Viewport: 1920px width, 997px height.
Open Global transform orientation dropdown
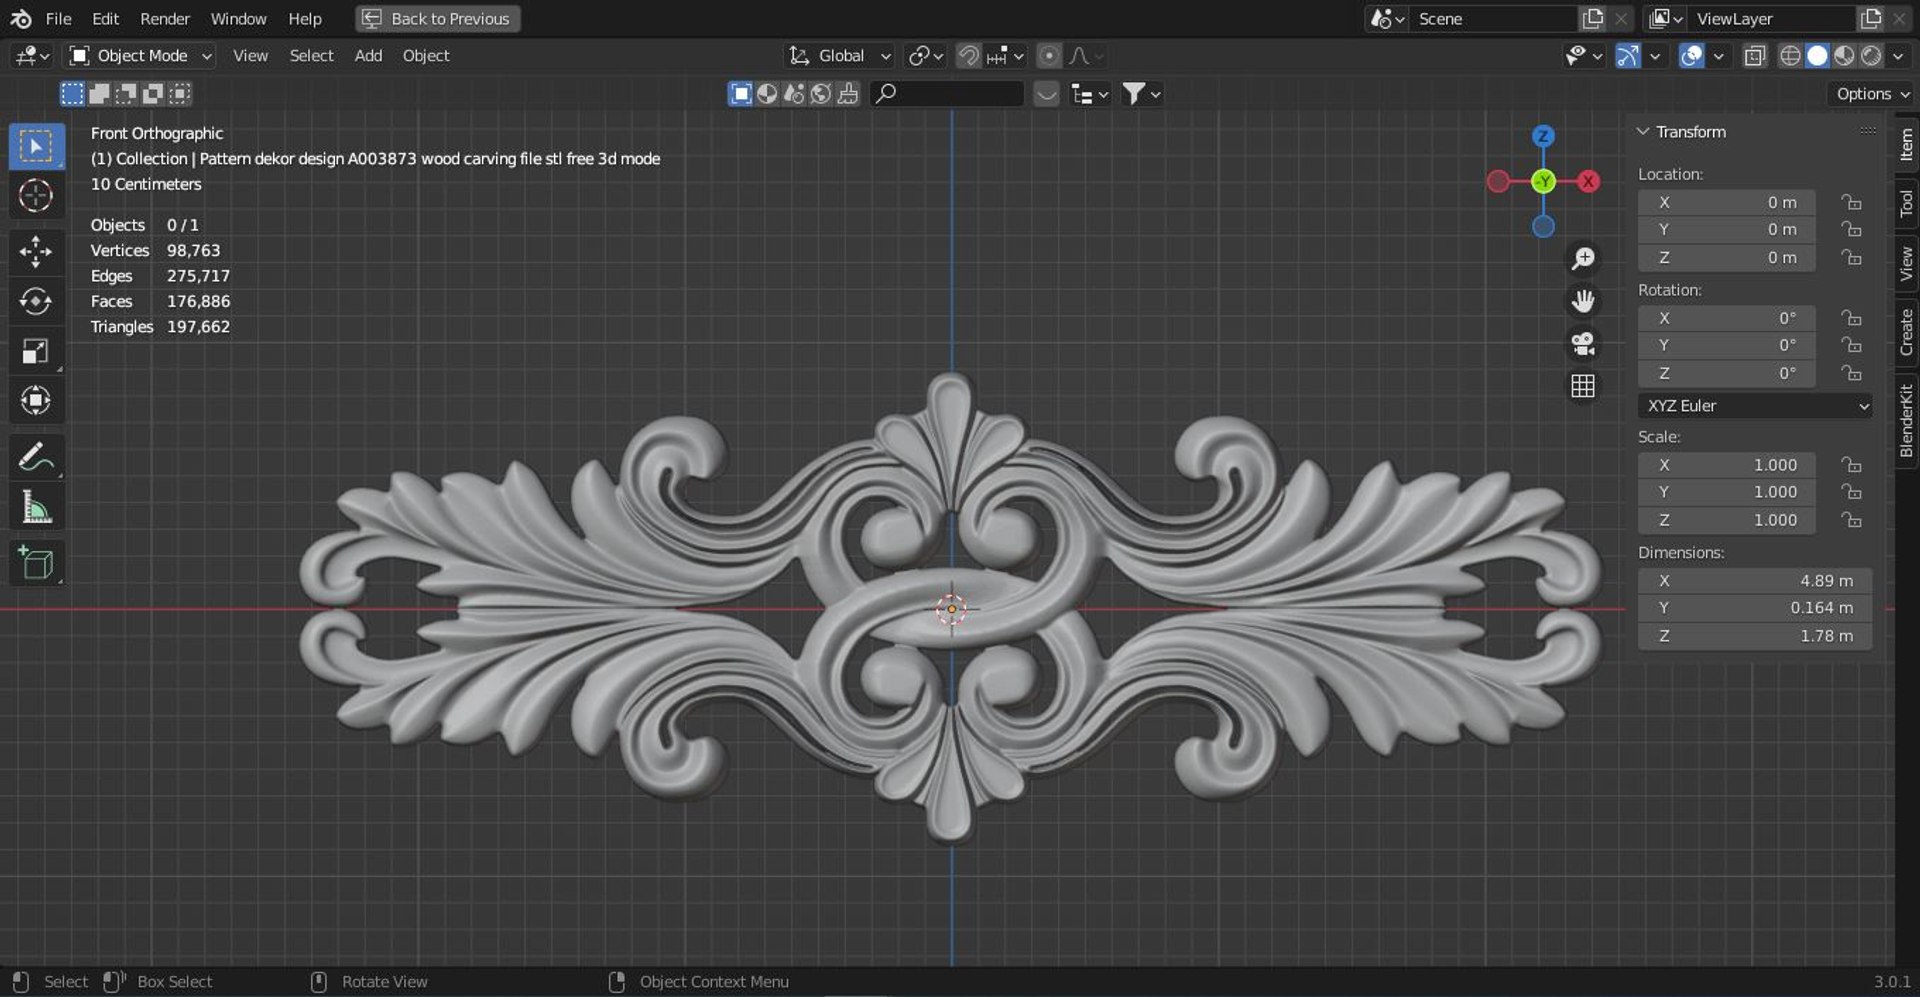click(839, 56)
